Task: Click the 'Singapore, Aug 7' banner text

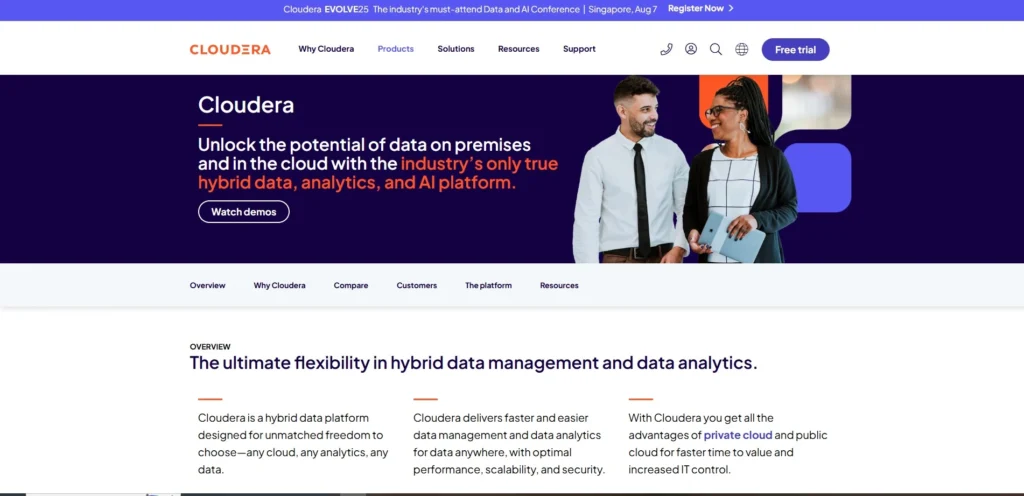Action: point(622,9)
